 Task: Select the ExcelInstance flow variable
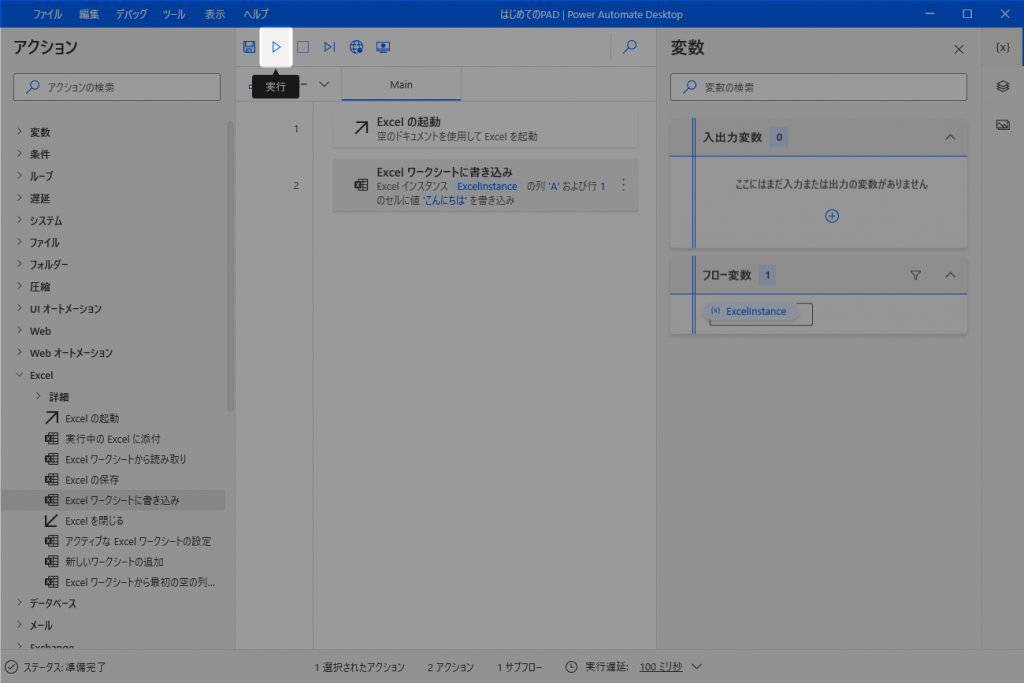pyautogui.click(x=749, y=311)
